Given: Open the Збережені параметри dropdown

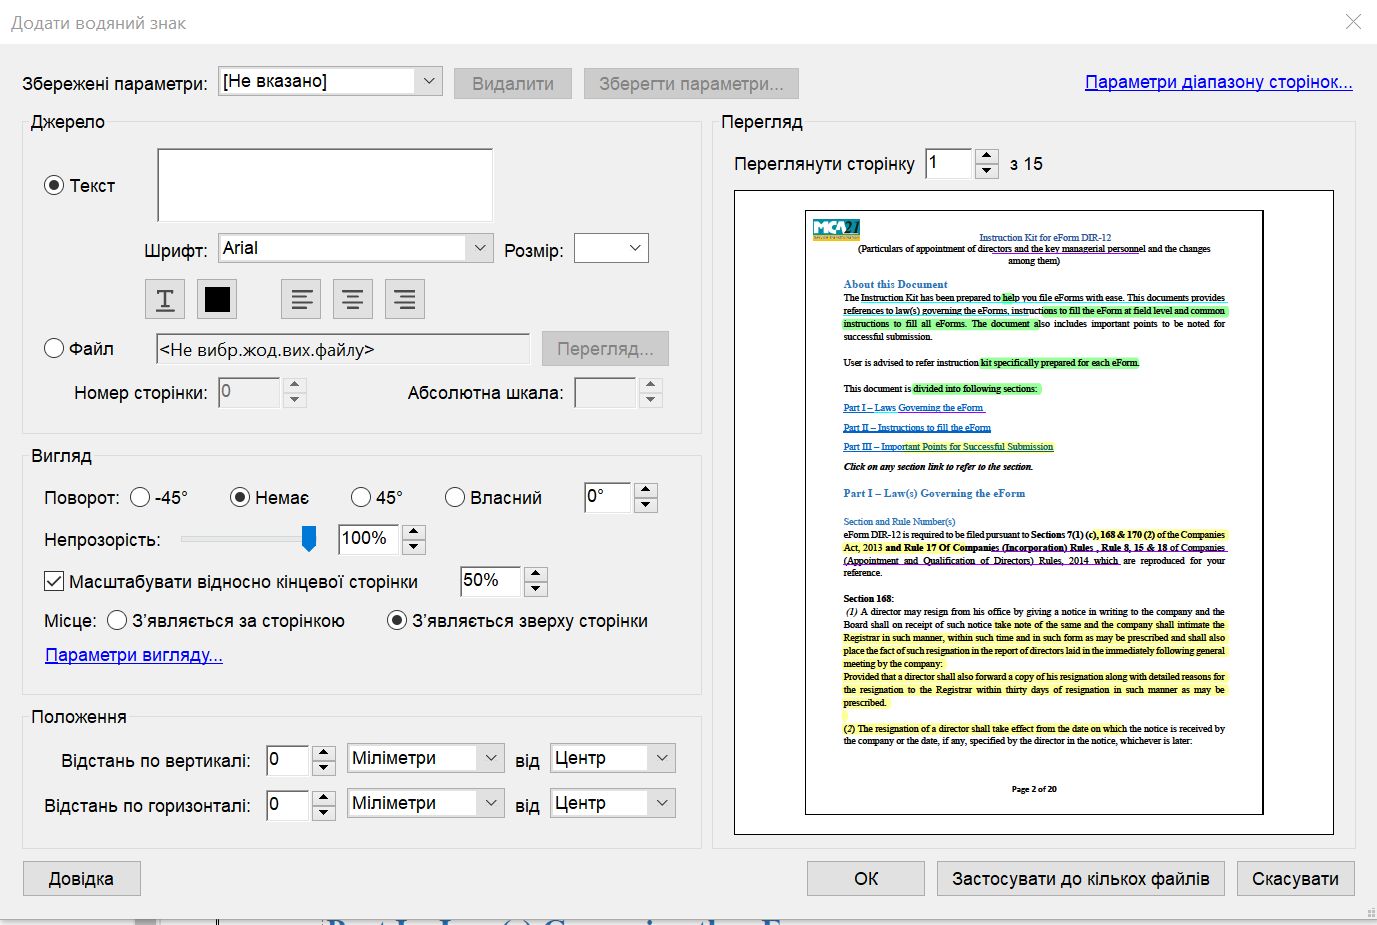Looking at the screenshot, I should 331,81.
